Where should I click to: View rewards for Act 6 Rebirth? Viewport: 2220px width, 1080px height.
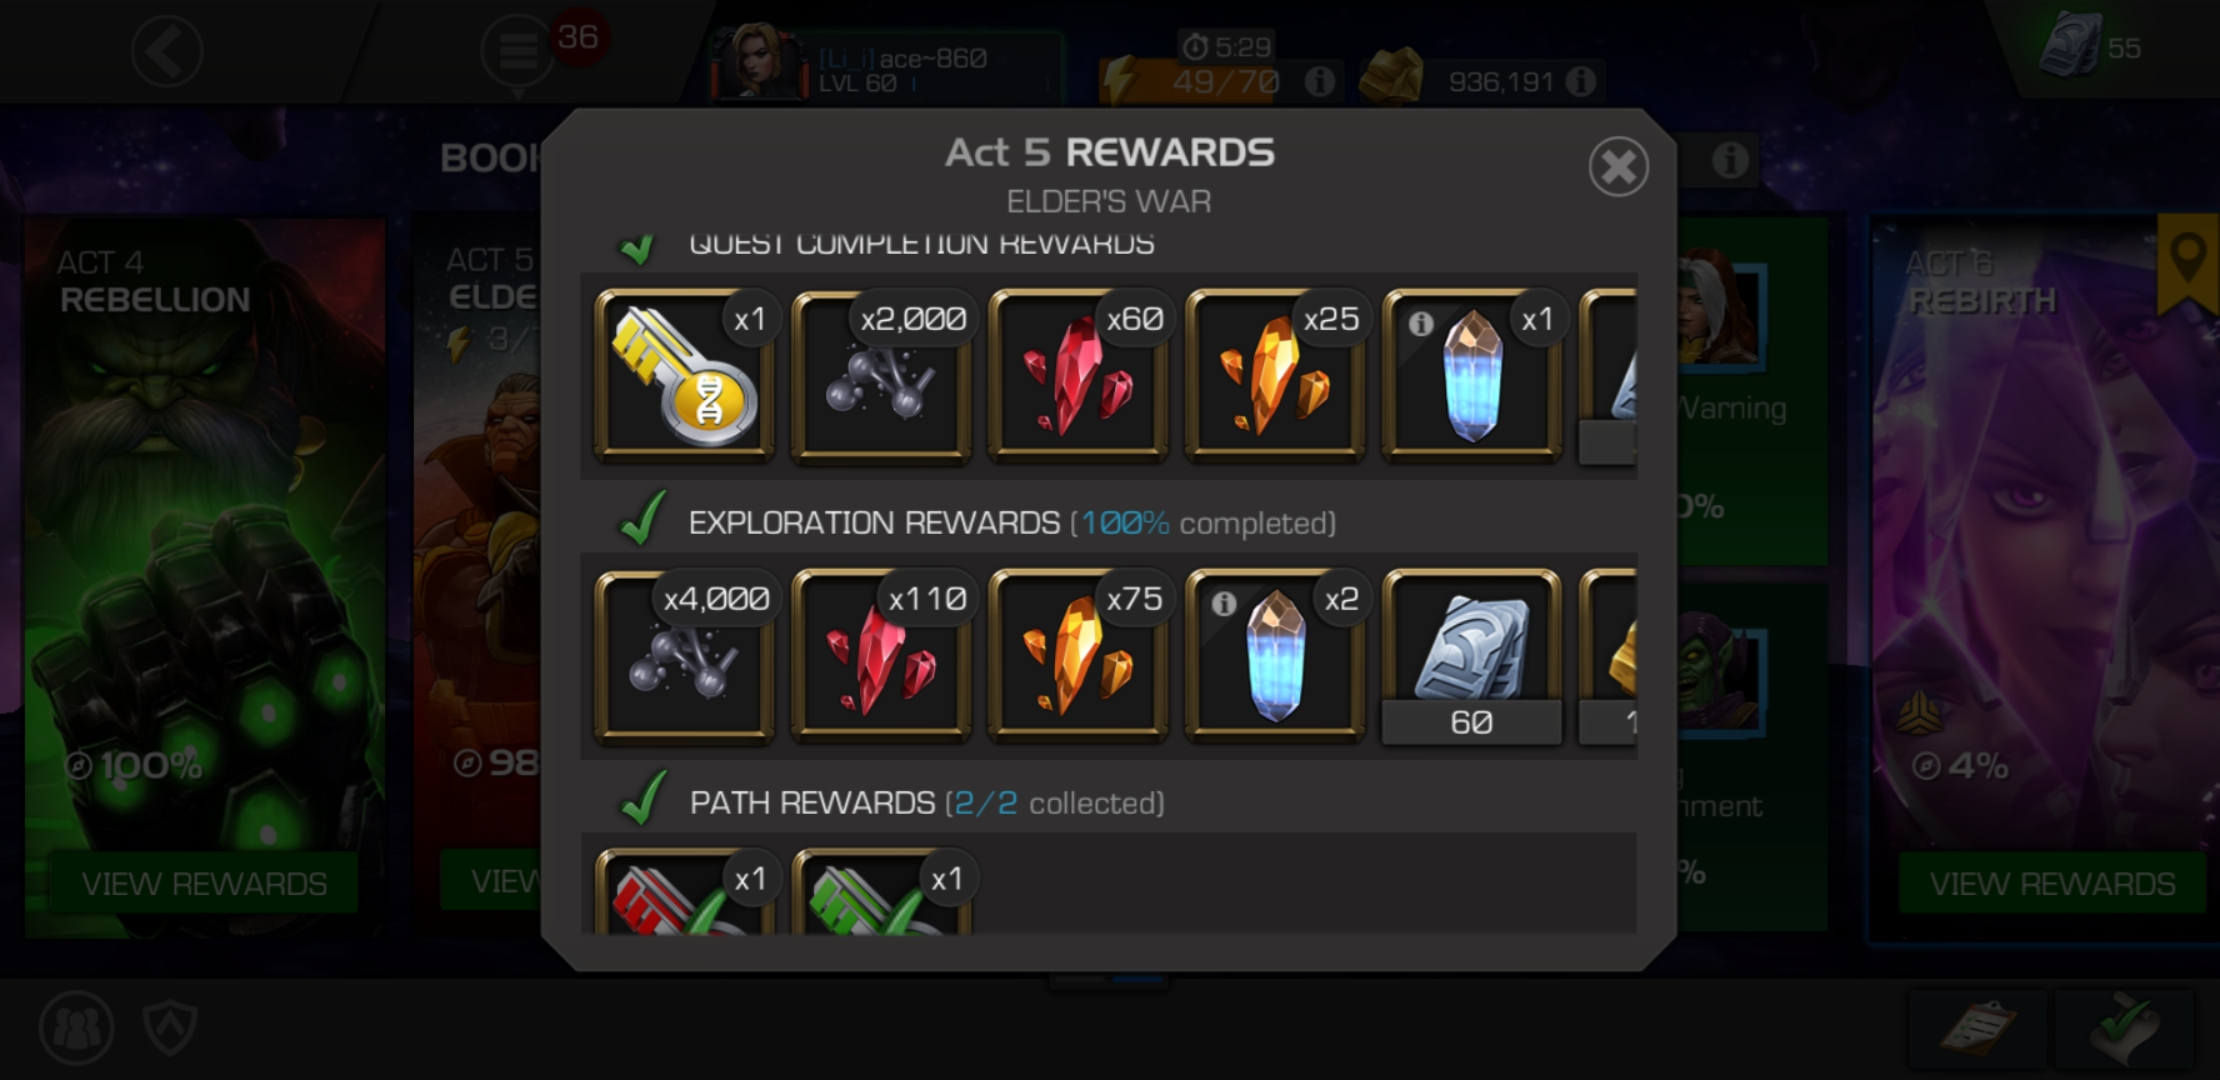[x=2052, y=883]
